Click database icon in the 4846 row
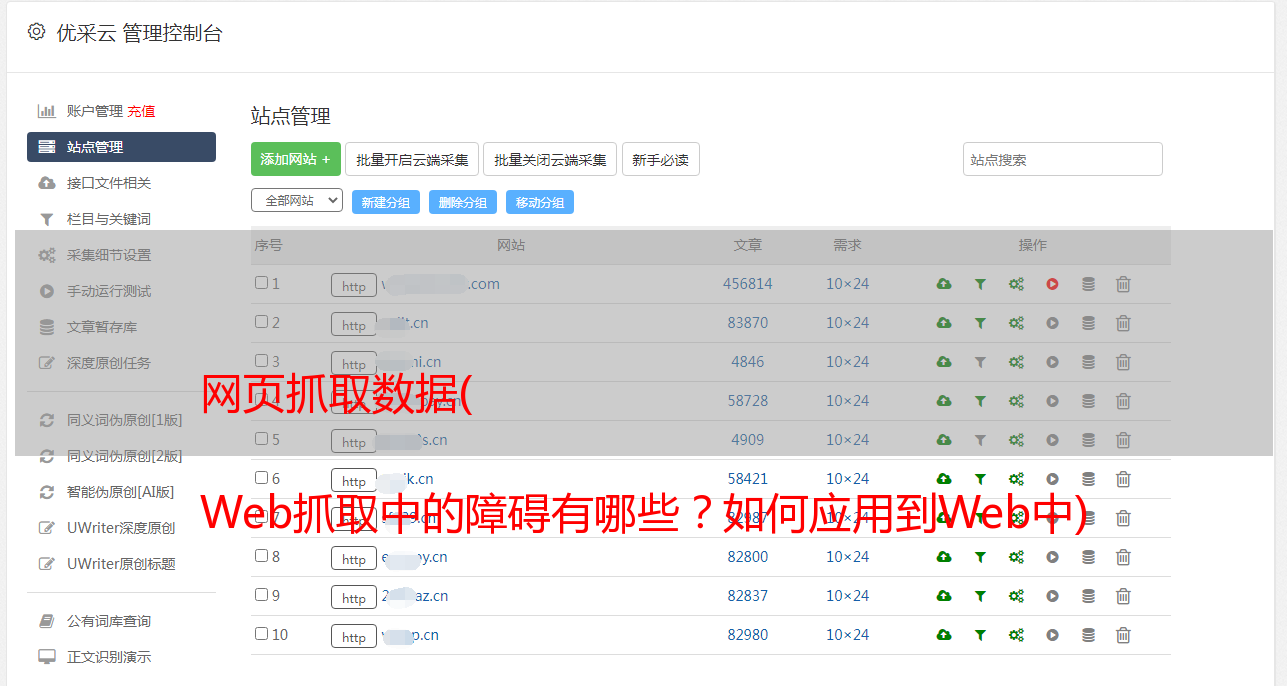The height and width of the screenshot is (686, 1287). click(1088, 362)
